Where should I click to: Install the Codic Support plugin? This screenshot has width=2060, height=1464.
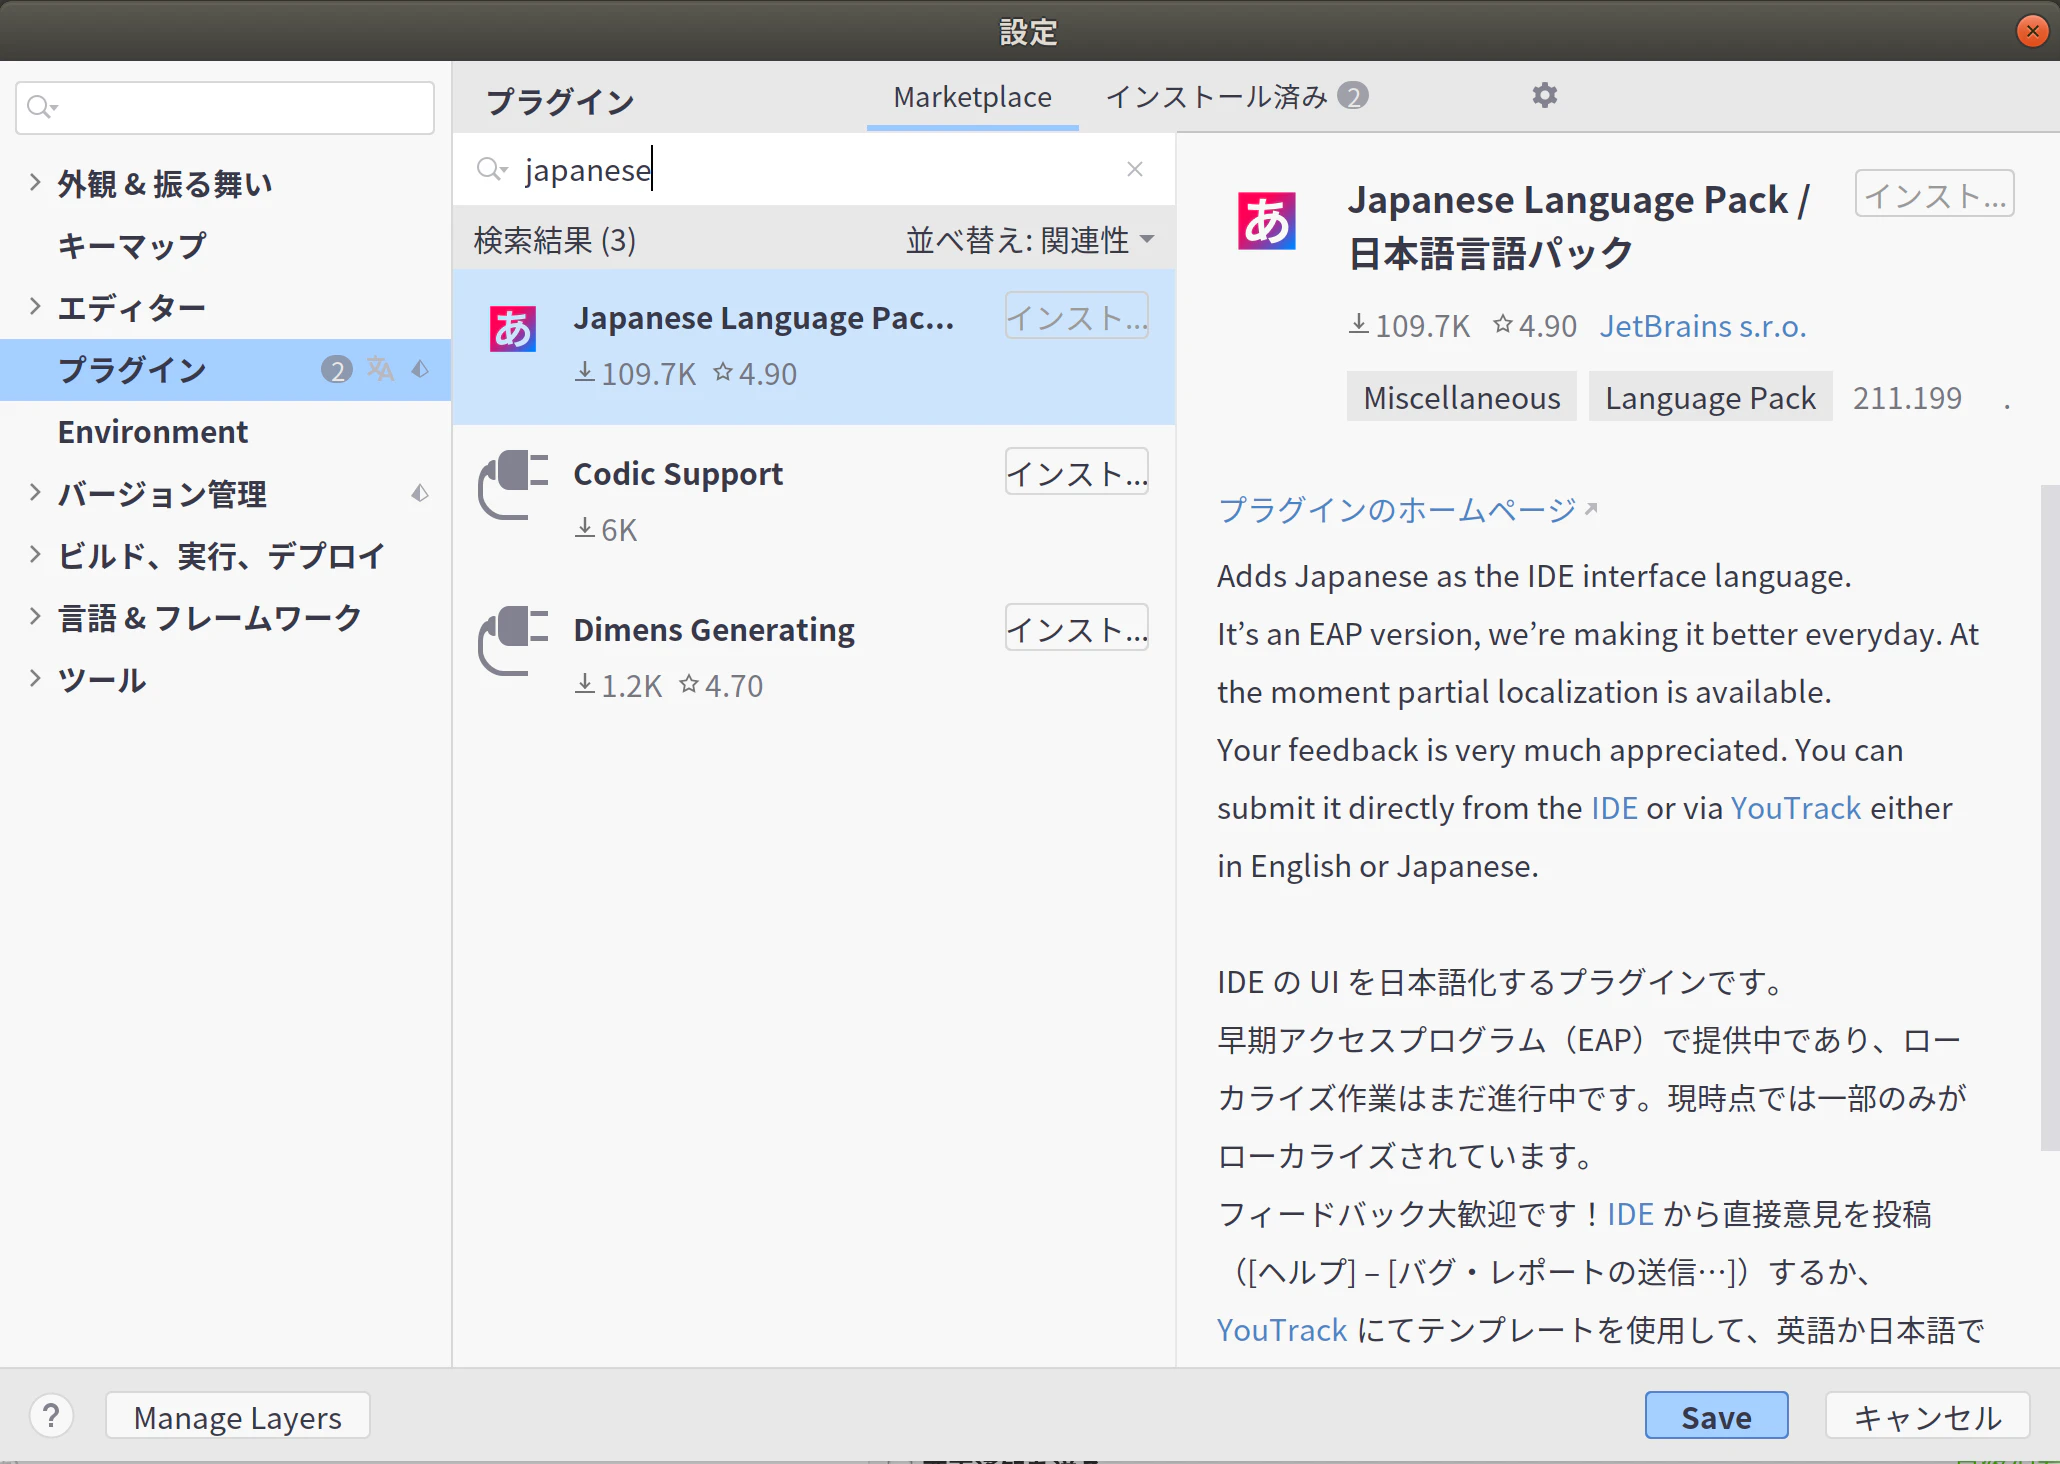coord(1076,472)
